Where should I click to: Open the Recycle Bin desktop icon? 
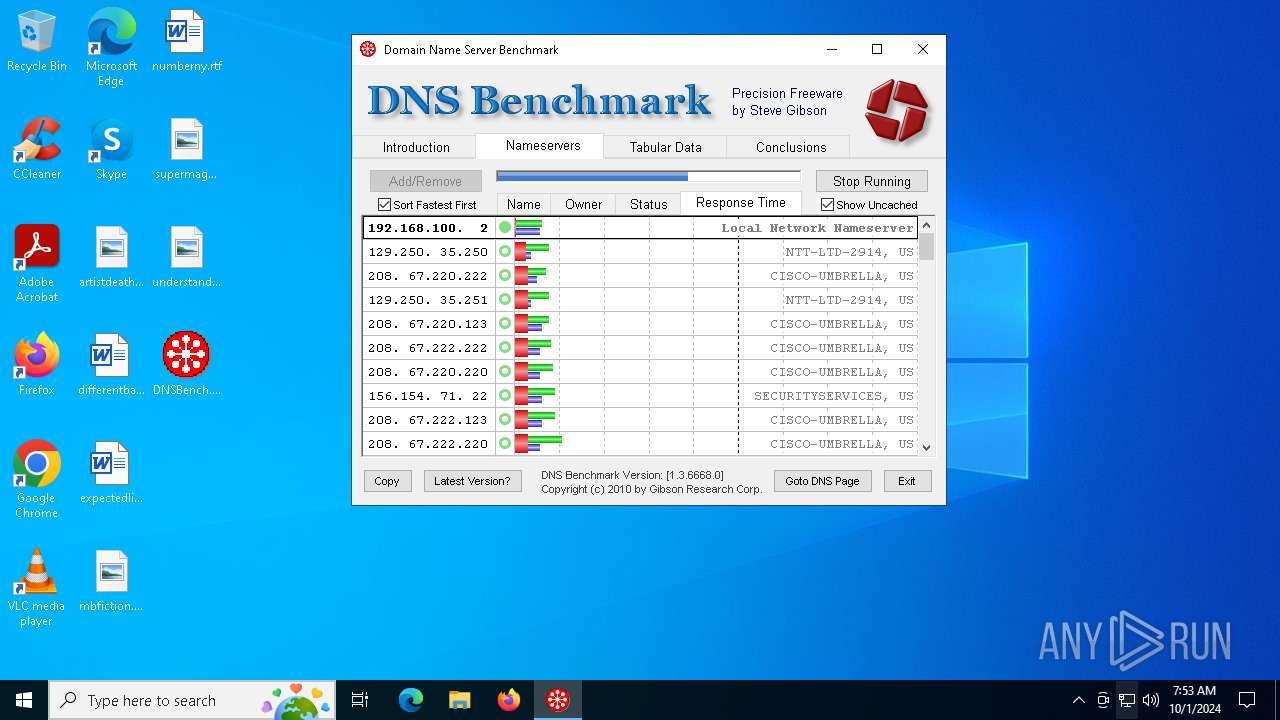[x=37, y=42]
